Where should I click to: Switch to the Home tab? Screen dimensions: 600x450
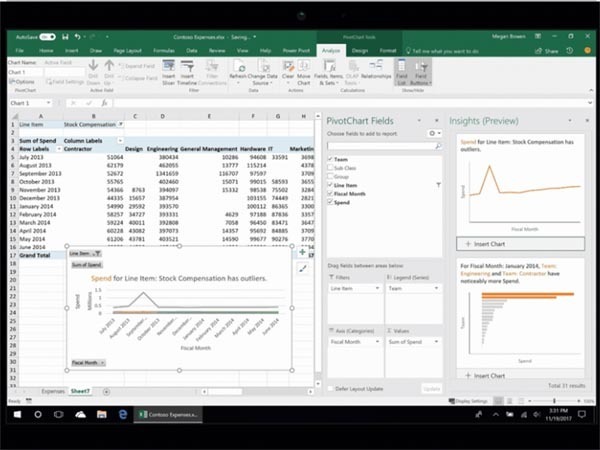pyautogui.click(x=46, y=51)
